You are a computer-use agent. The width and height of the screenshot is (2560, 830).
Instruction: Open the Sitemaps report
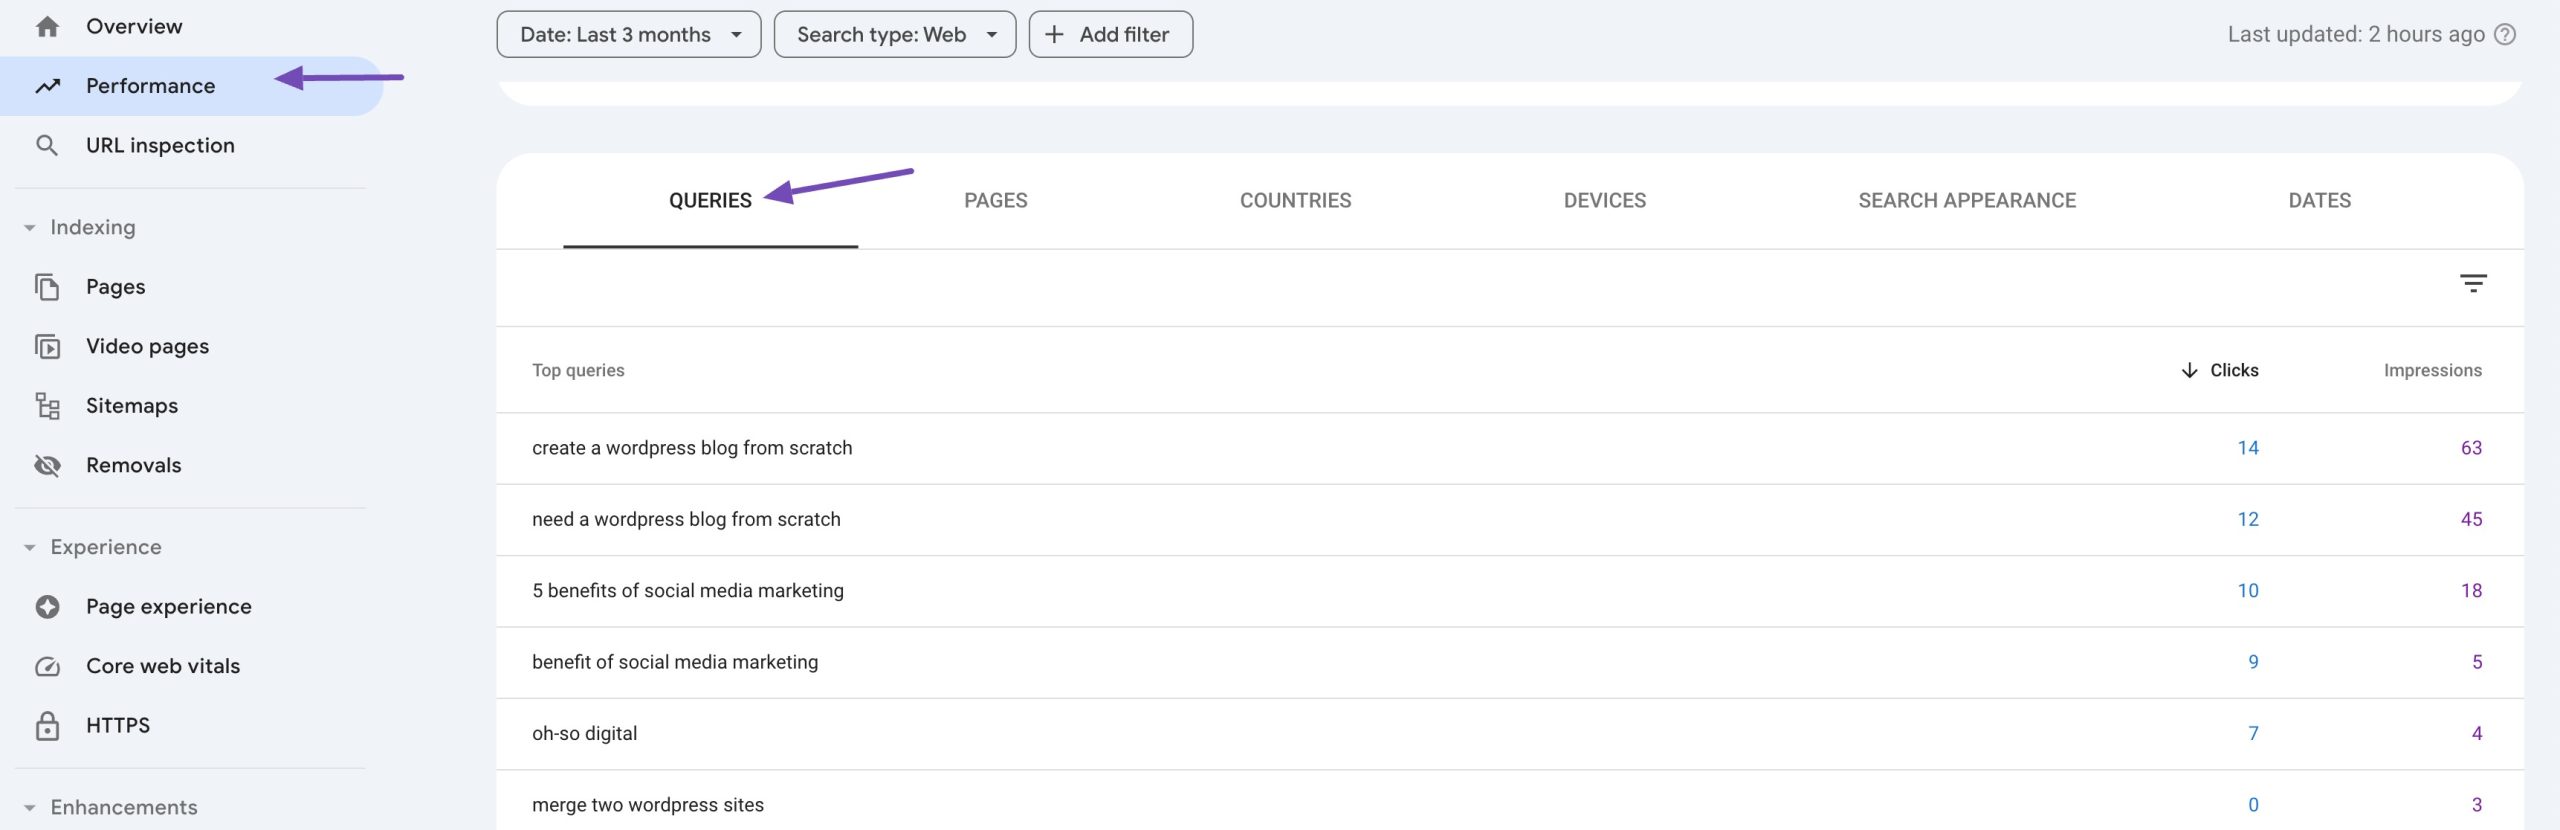pyautogui.click(x=190, y=406)
